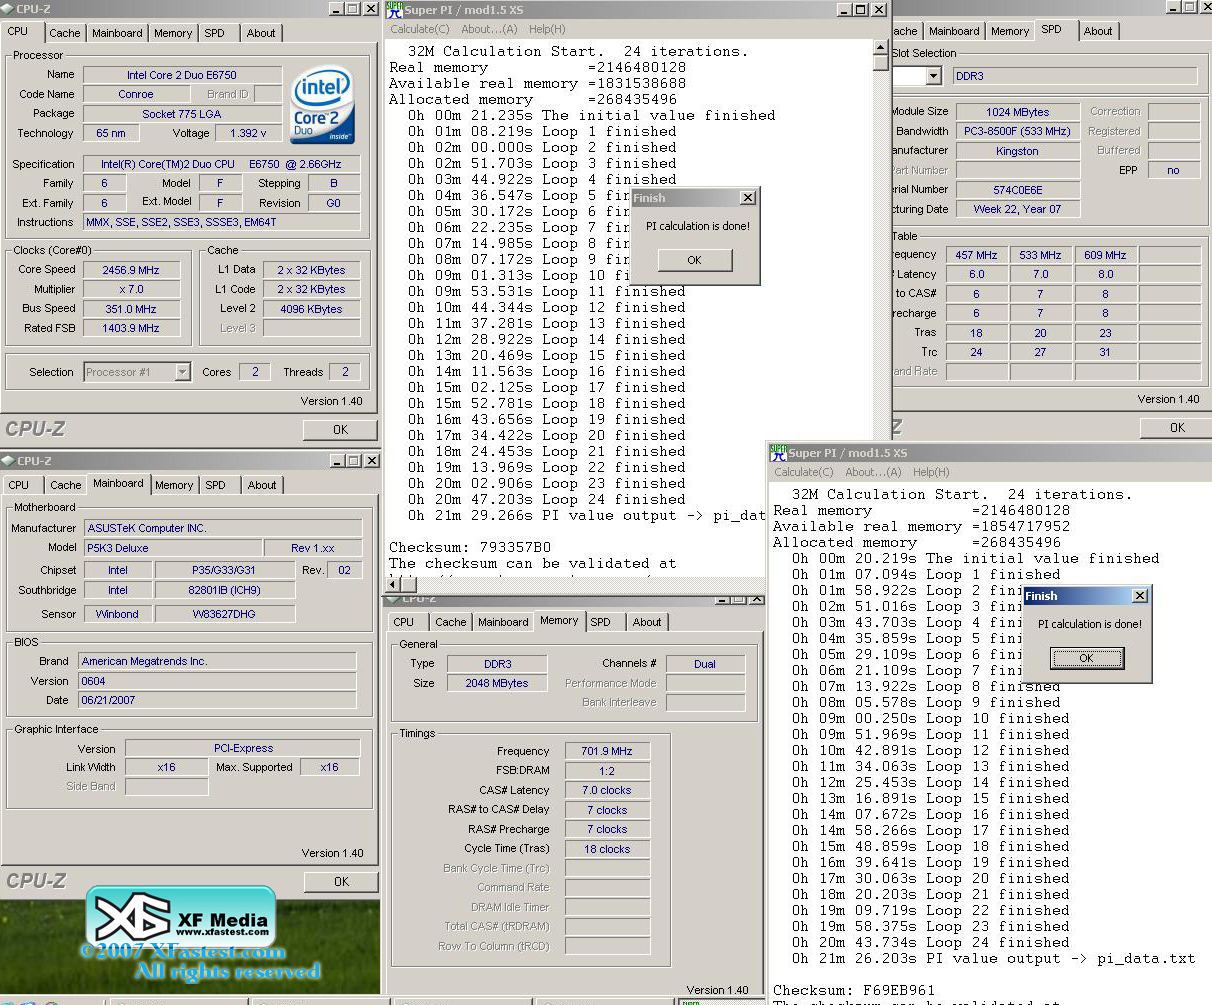This screenshot has width=1212, height=1005.
Task: Open About(A) menu in the top Super PI window
Action: point(489,29)
